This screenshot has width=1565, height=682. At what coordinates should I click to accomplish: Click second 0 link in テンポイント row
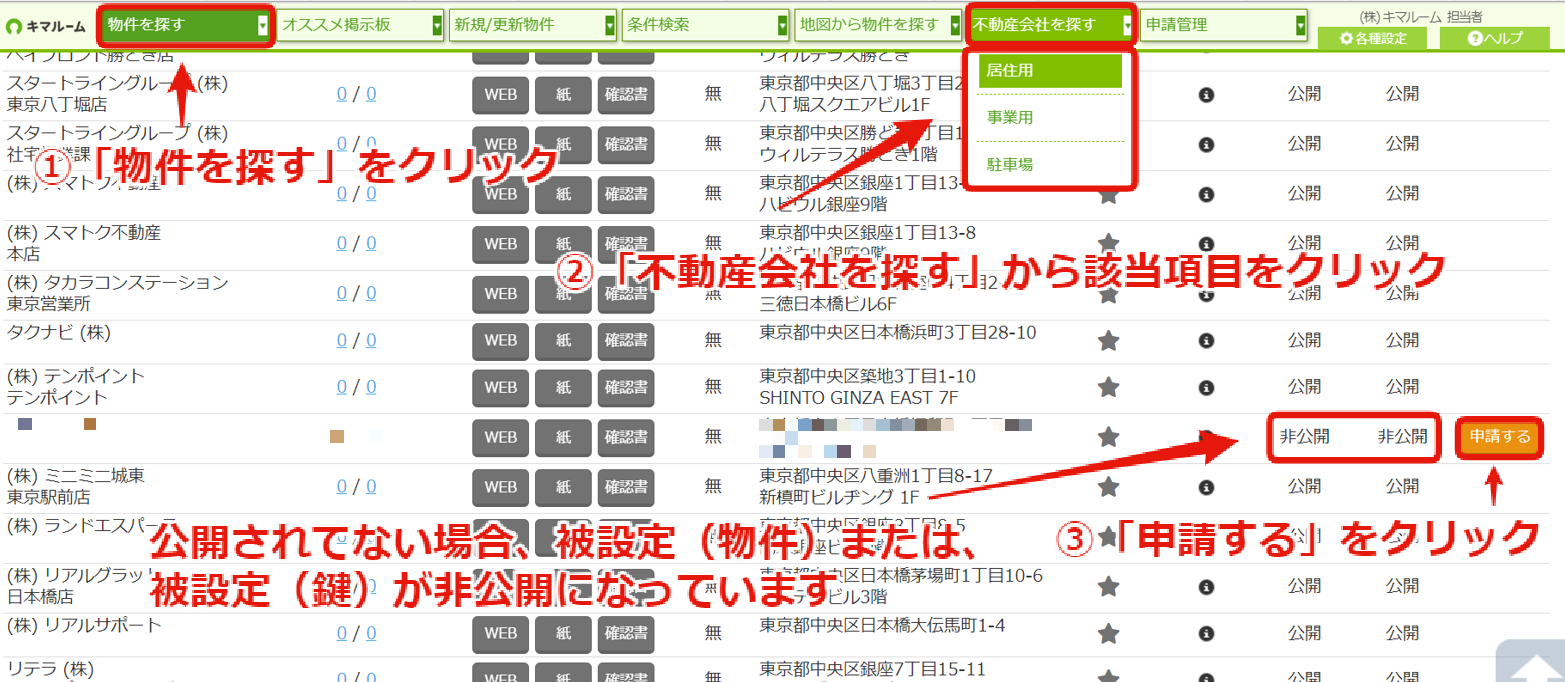click(371, 387)
